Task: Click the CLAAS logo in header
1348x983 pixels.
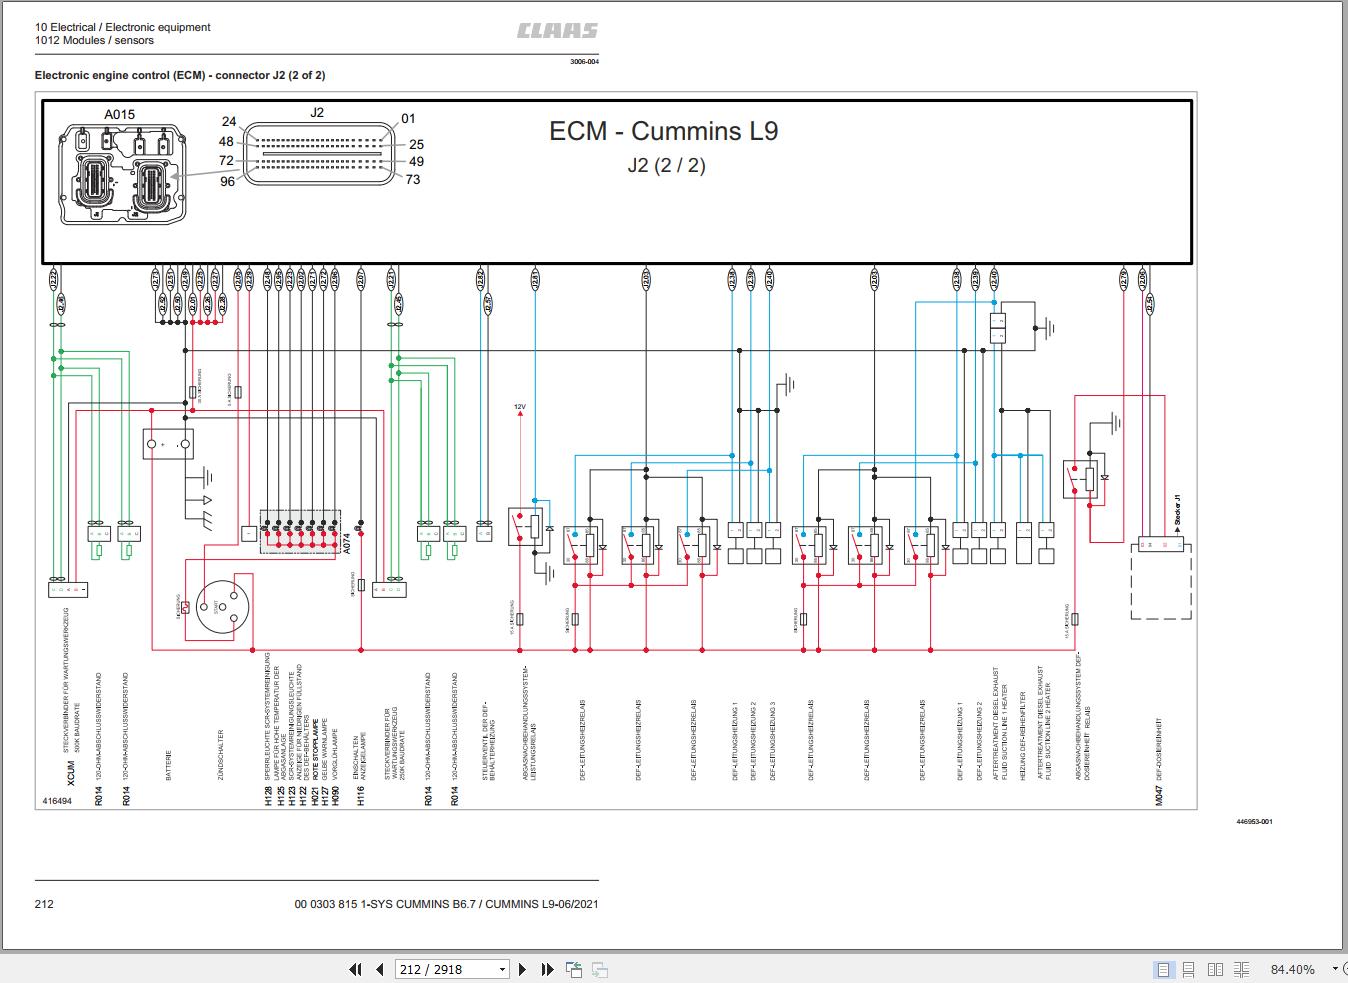Action: pyautogui.click(x=557, y=31)
